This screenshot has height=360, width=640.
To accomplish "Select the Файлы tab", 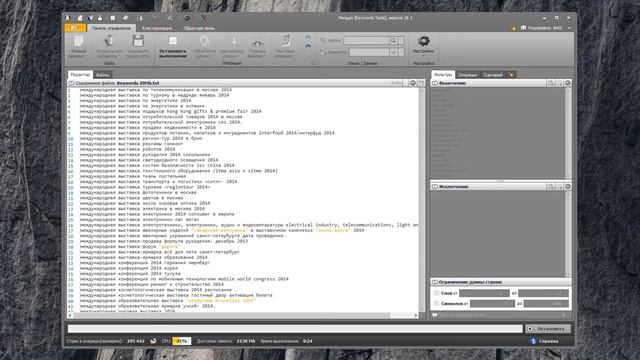I will (102, 75).
